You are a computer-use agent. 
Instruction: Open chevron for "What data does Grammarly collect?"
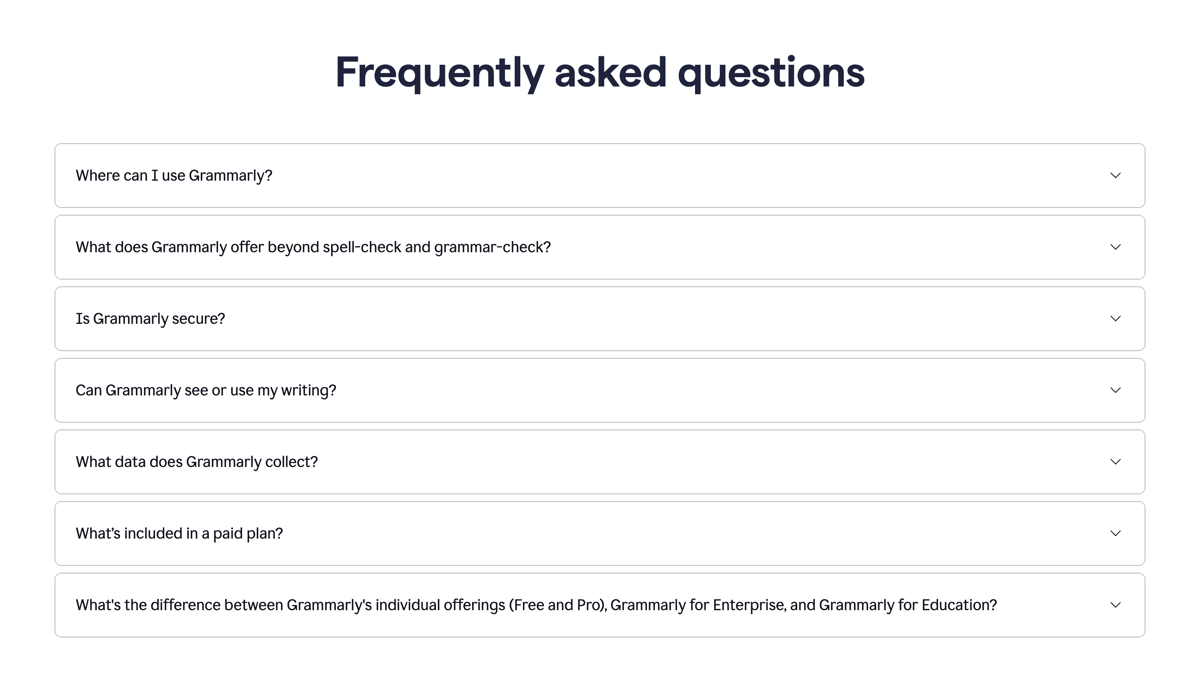tap(1115, 461)
